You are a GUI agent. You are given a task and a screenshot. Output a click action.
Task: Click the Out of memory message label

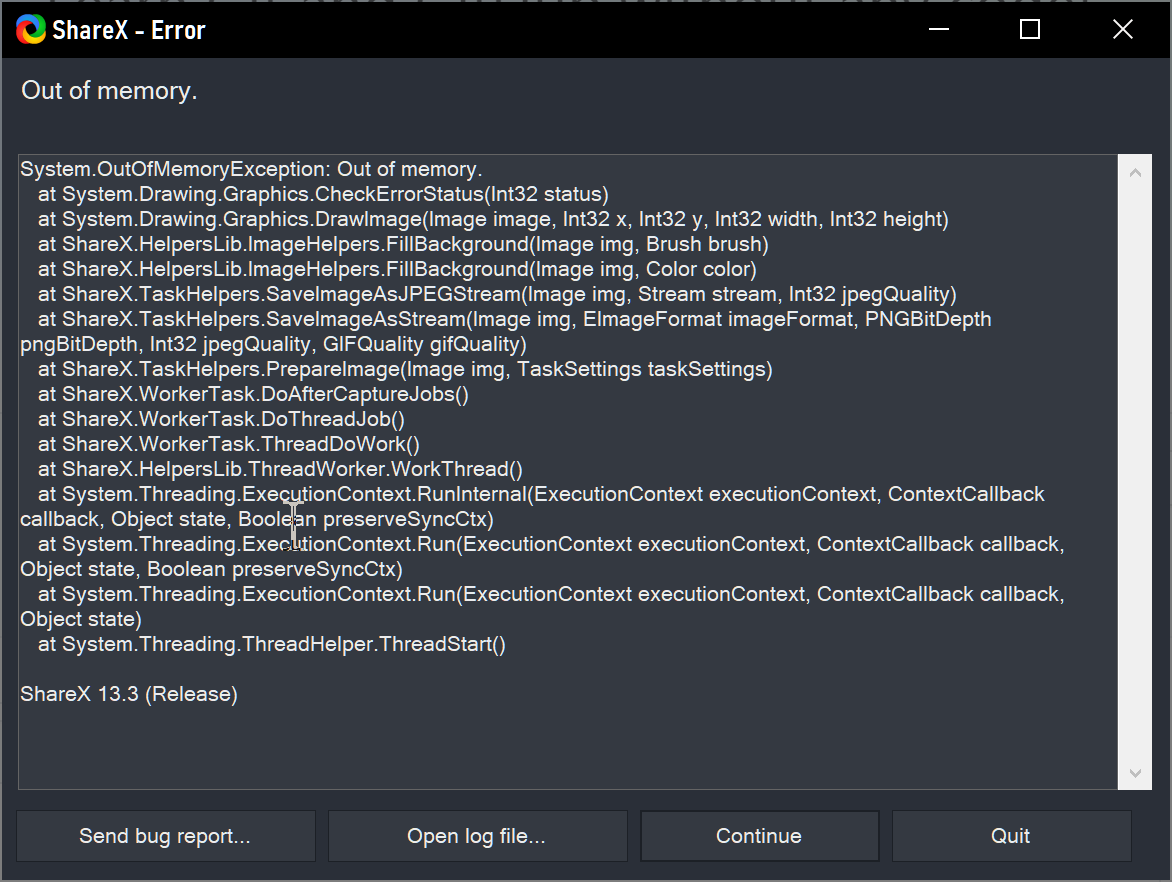[108, 91]
